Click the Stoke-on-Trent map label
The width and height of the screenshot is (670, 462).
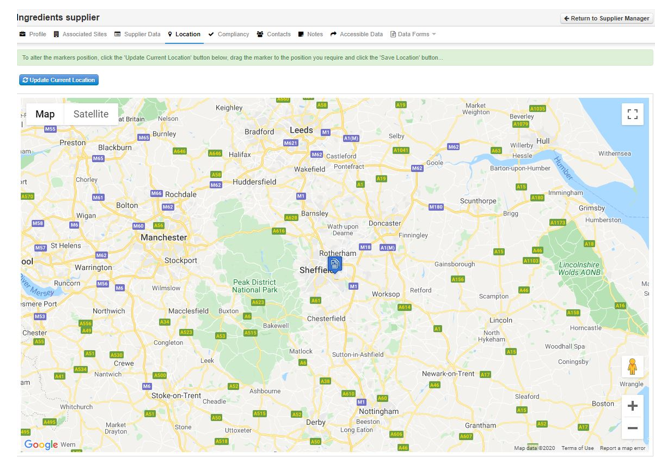coord(176,395)
